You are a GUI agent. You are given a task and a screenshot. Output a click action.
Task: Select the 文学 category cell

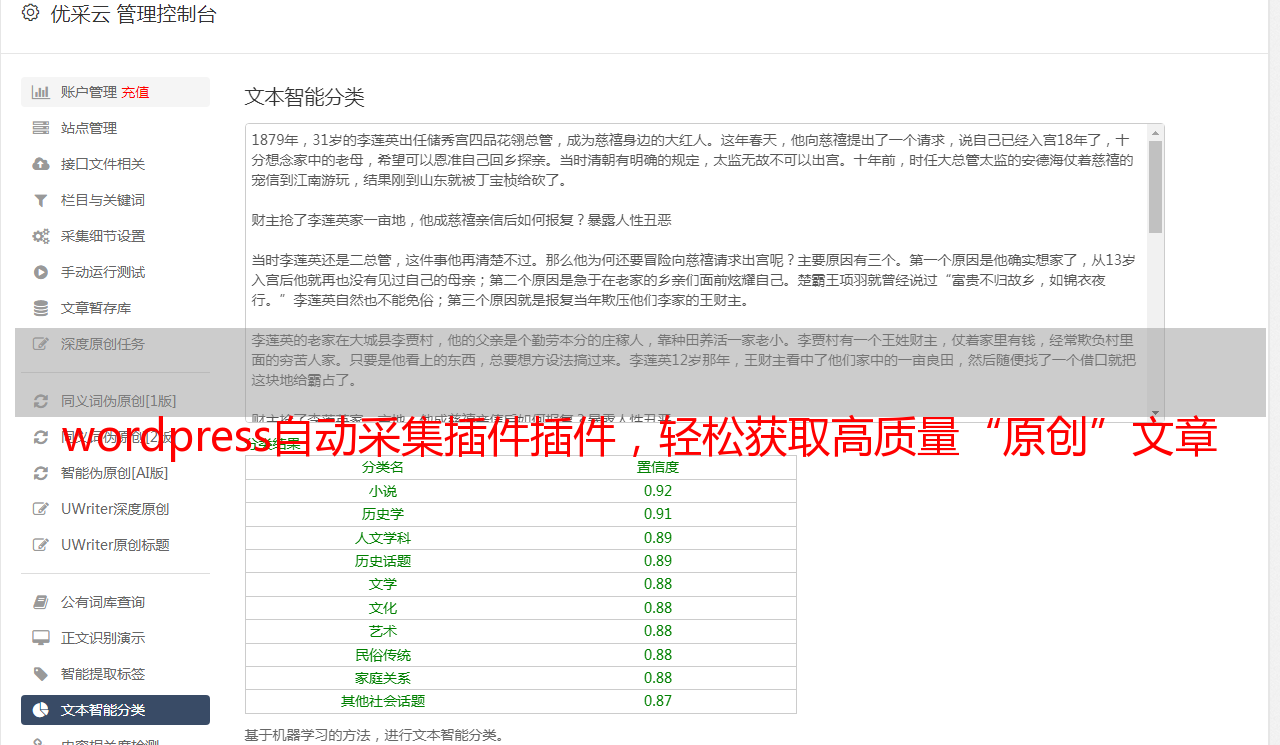point(383,584)
